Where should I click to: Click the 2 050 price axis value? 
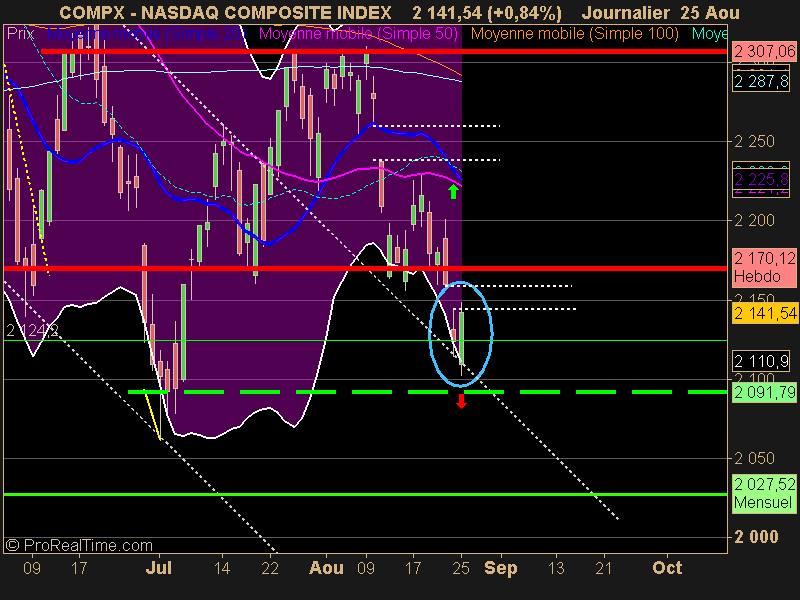[754, 458]
